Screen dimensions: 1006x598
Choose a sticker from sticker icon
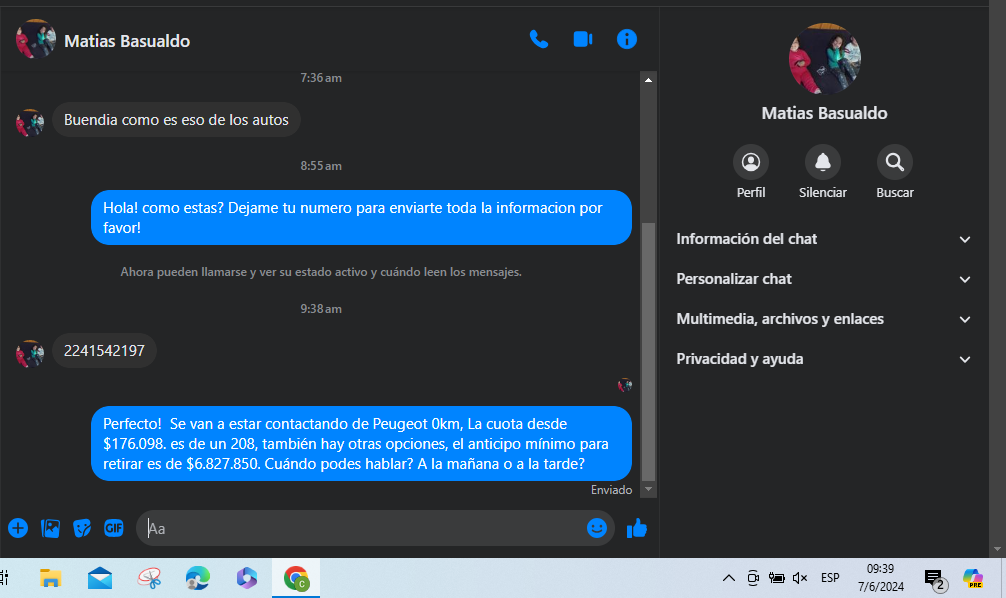(81, 528)
